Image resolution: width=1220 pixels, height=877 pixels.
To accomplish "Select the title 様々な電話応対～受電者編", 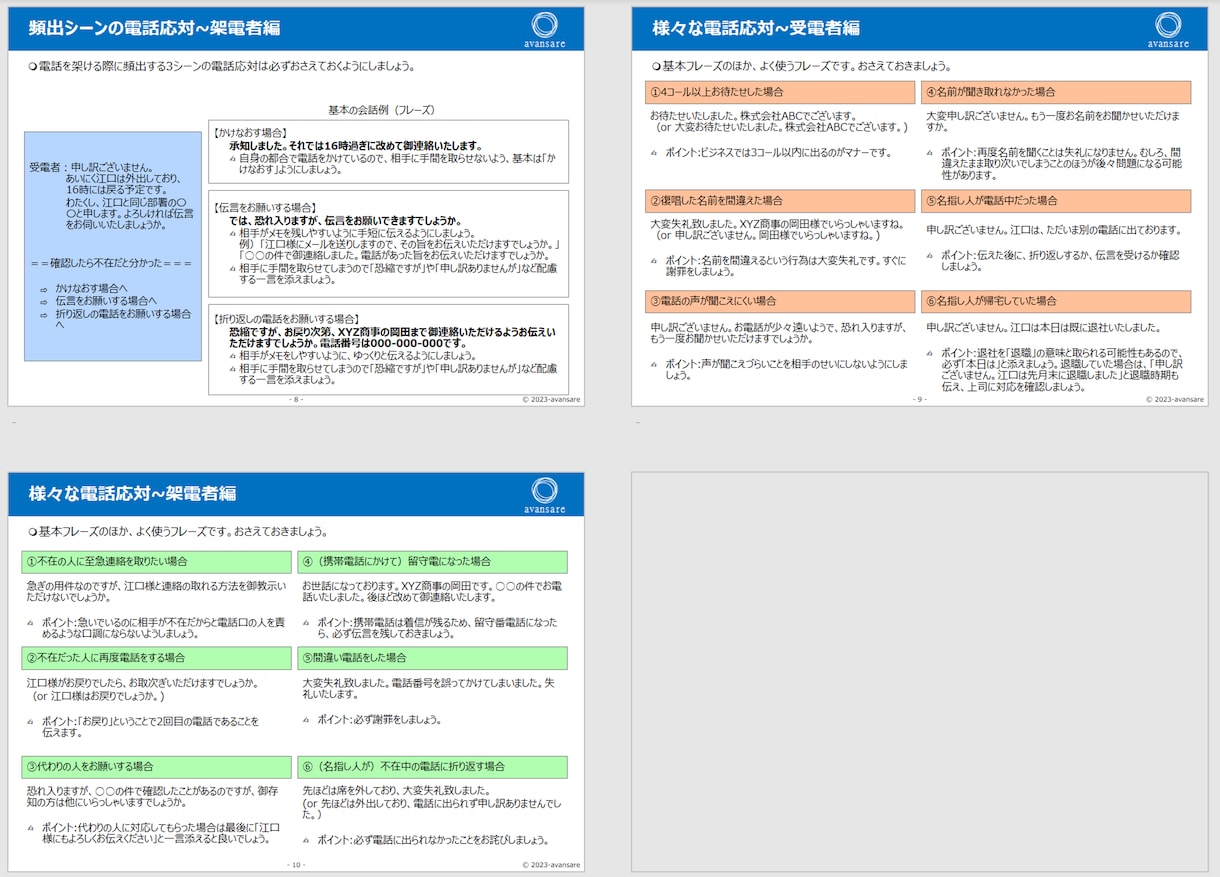I will pos(756,28).
